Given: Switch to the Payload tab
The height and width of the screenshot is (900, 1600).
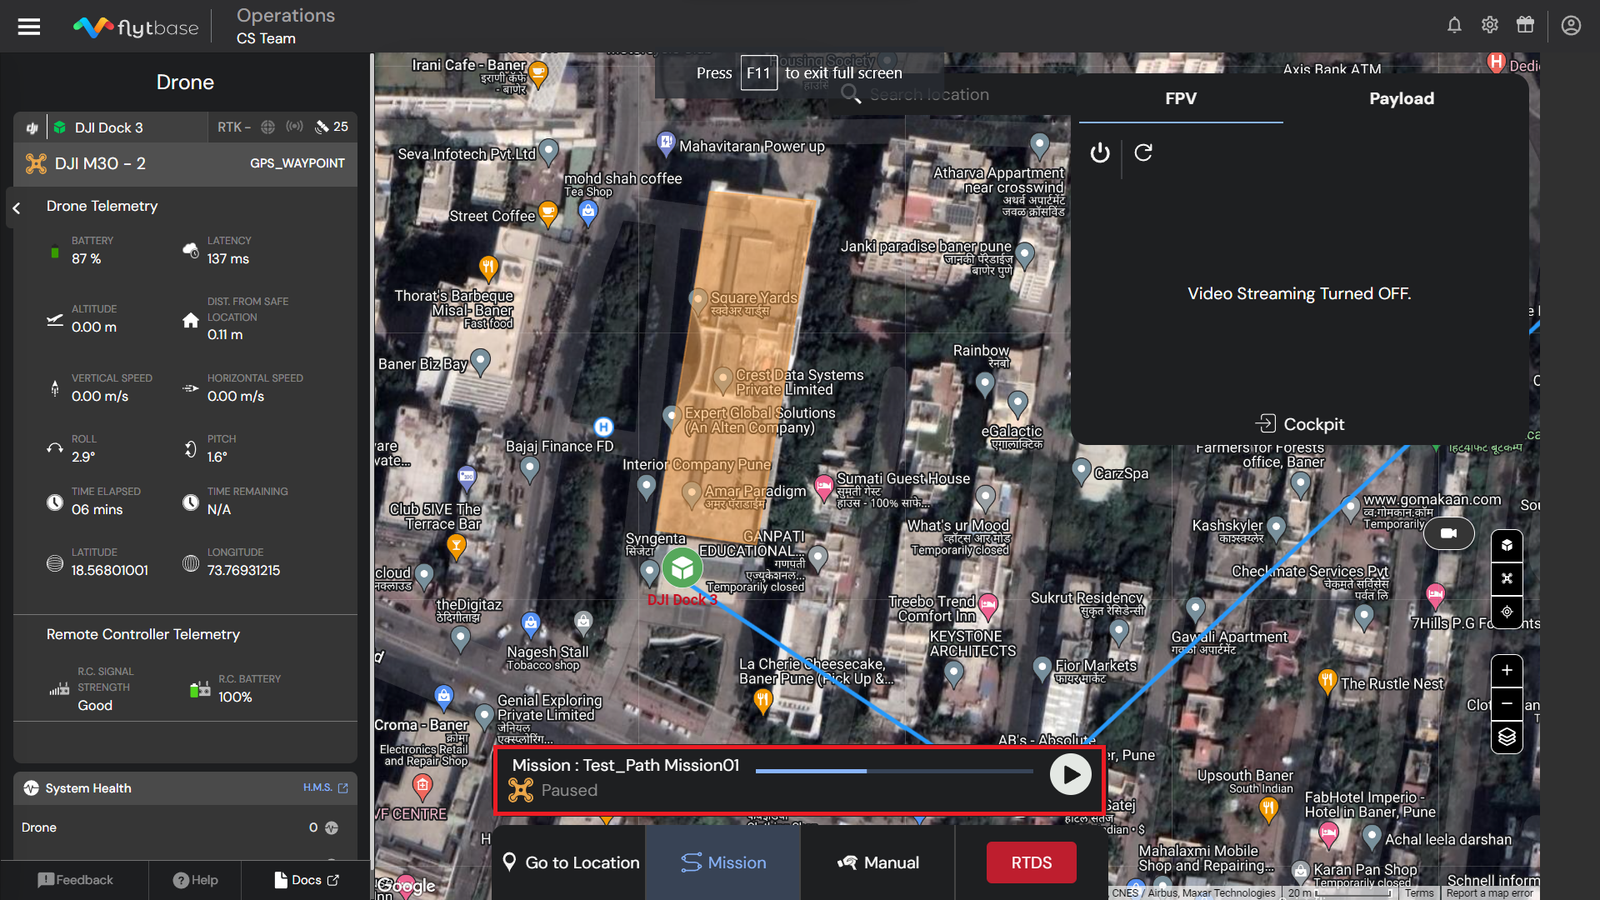Looking at the screenshot, I should coord(1401,98).
